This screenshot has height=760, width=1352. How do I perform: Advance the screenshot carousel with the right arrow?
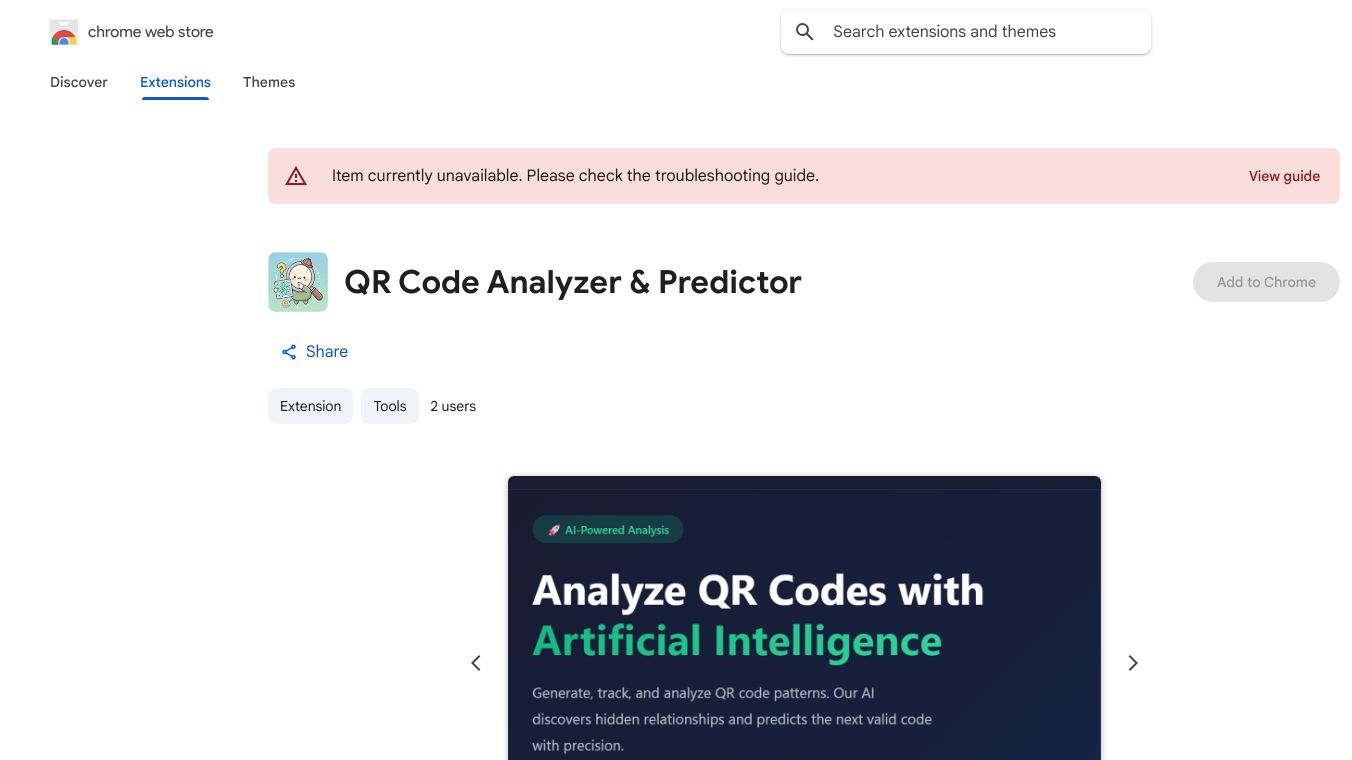(1132, 662)
